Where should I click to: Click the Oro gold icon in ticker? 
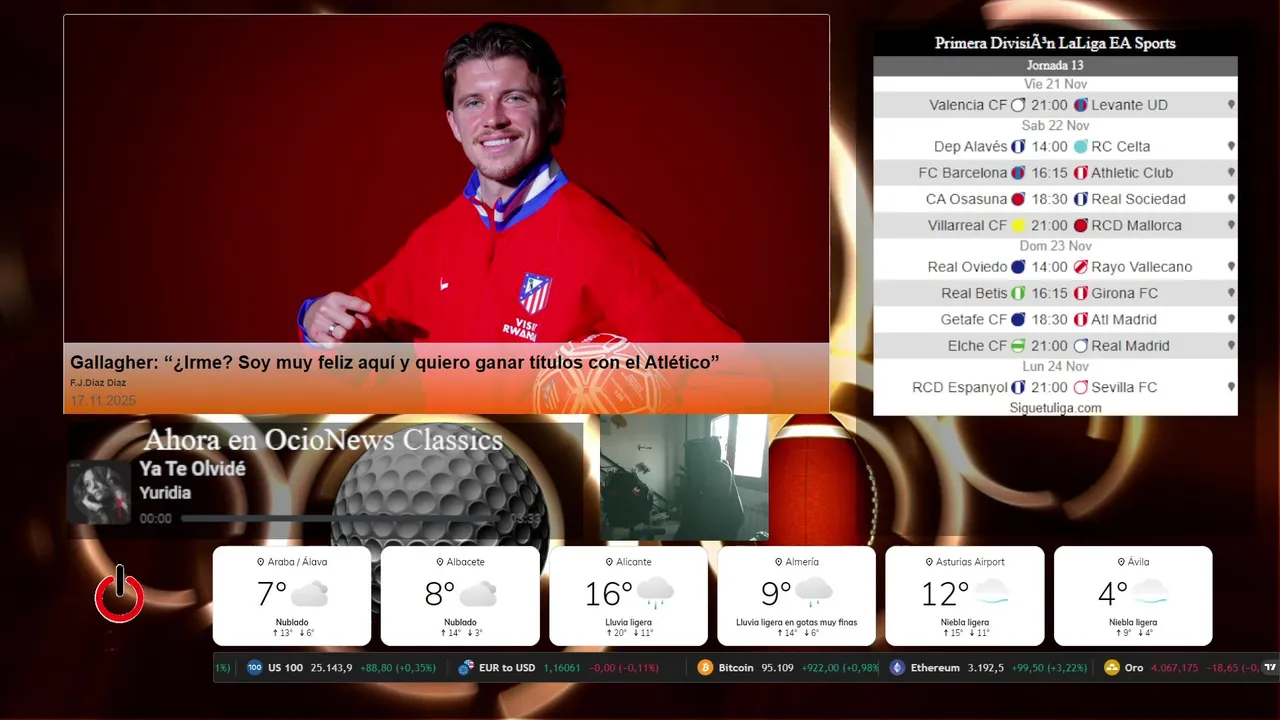pyautogui.click(x=1112, y=668)
